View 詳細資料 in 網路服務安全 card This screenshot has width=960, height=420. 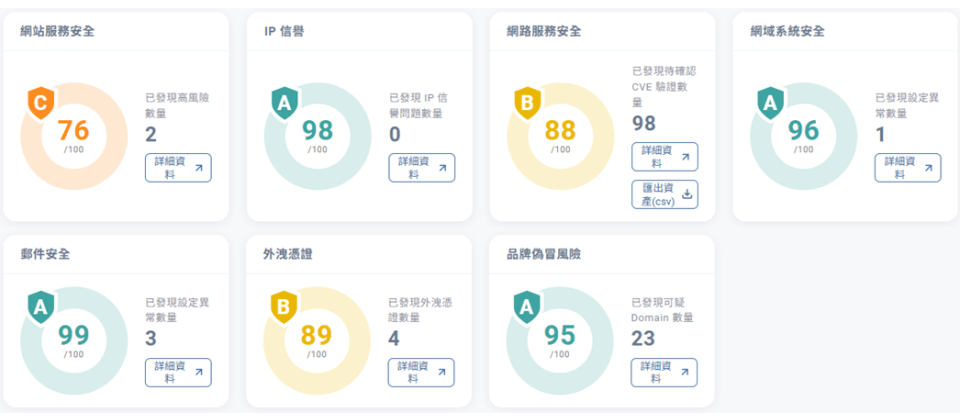point(664,157)
